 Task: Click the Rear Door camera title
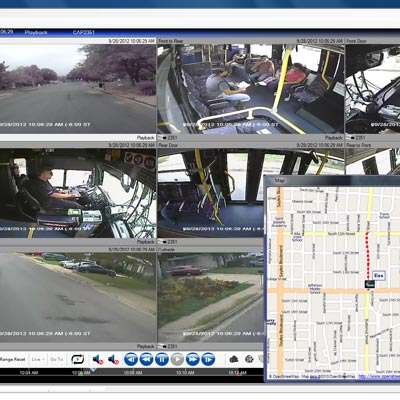pos(169,145)
